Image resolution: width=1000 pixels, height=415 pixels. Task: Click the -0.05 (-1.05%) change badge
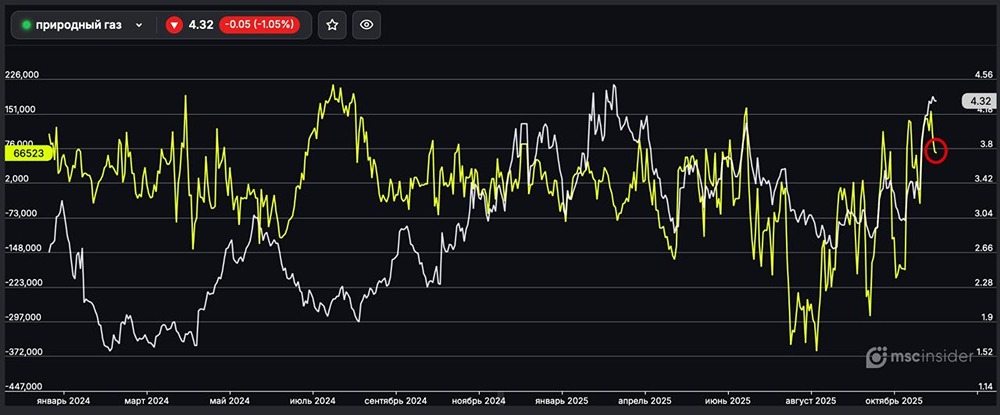[x=260, y=25]
